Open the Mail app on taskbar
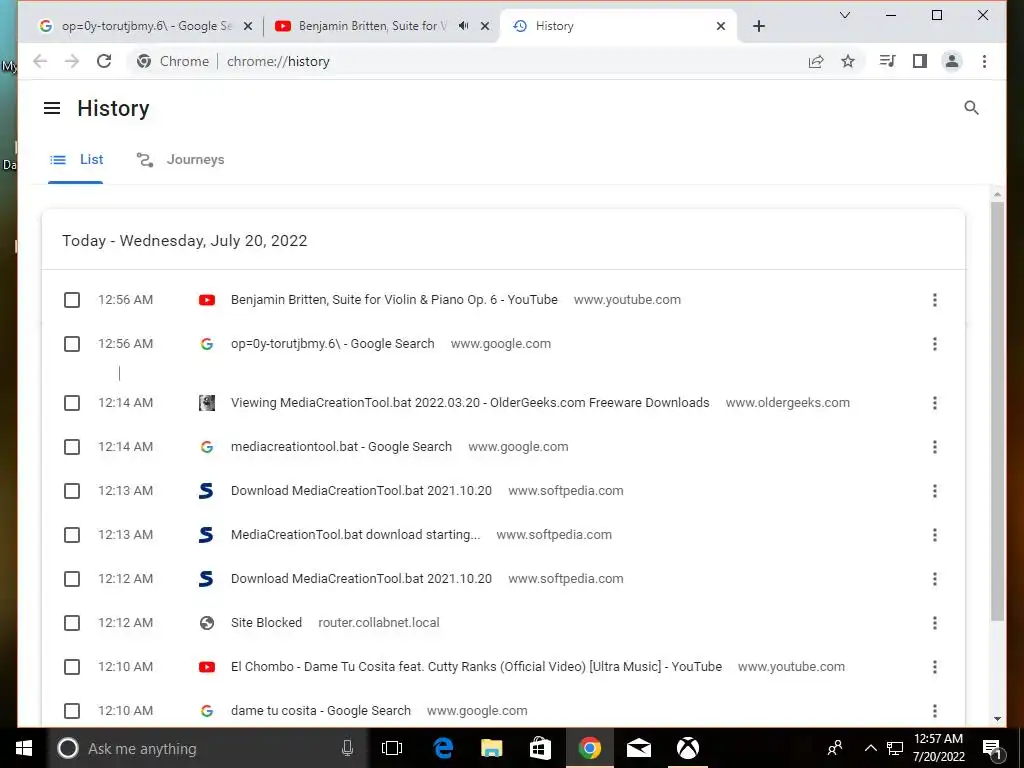Screen dimensions: 1024x768 click(638, 748)
